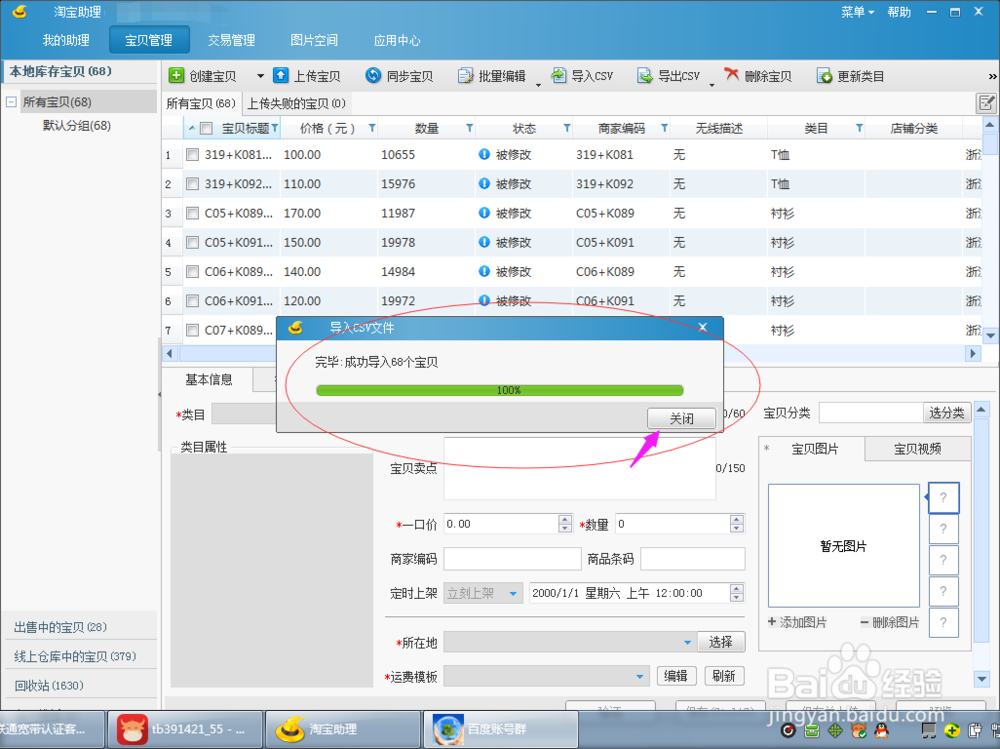The image size is (1000, 749).
Task: Open the 批量编辑 small dropdown arrow
Action: [538, 85]
